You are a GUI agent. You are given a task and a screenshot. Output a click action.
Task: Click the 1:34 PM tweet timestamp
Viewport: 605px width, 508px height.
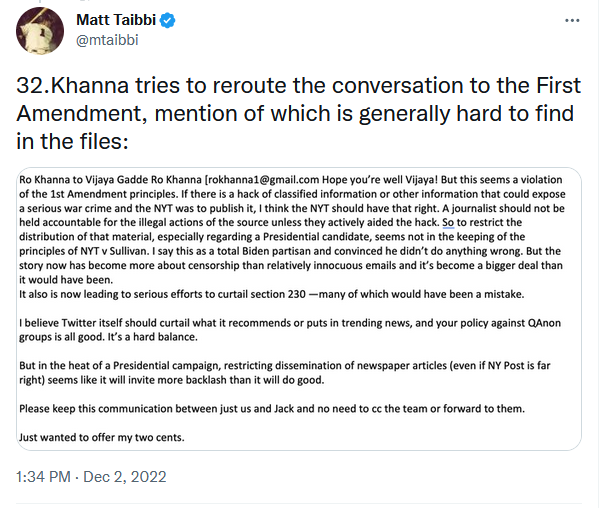point(43,477)
